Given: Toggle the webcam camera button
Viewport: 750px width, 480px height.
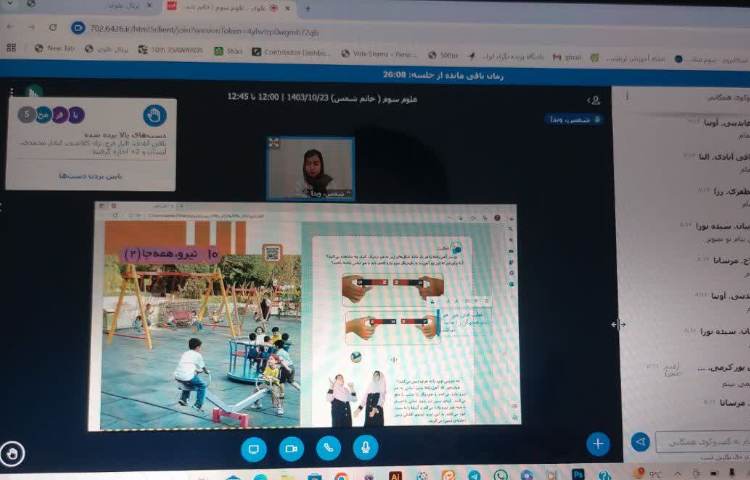Looking at the screenshot, I should (291, 449).
